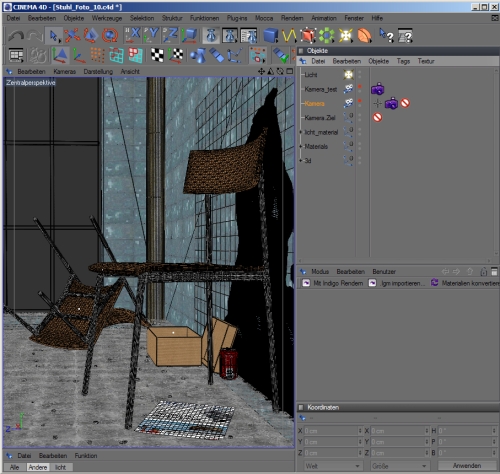
Task: Click Mit Indigo Rendern button
Action: click(332, 283)
